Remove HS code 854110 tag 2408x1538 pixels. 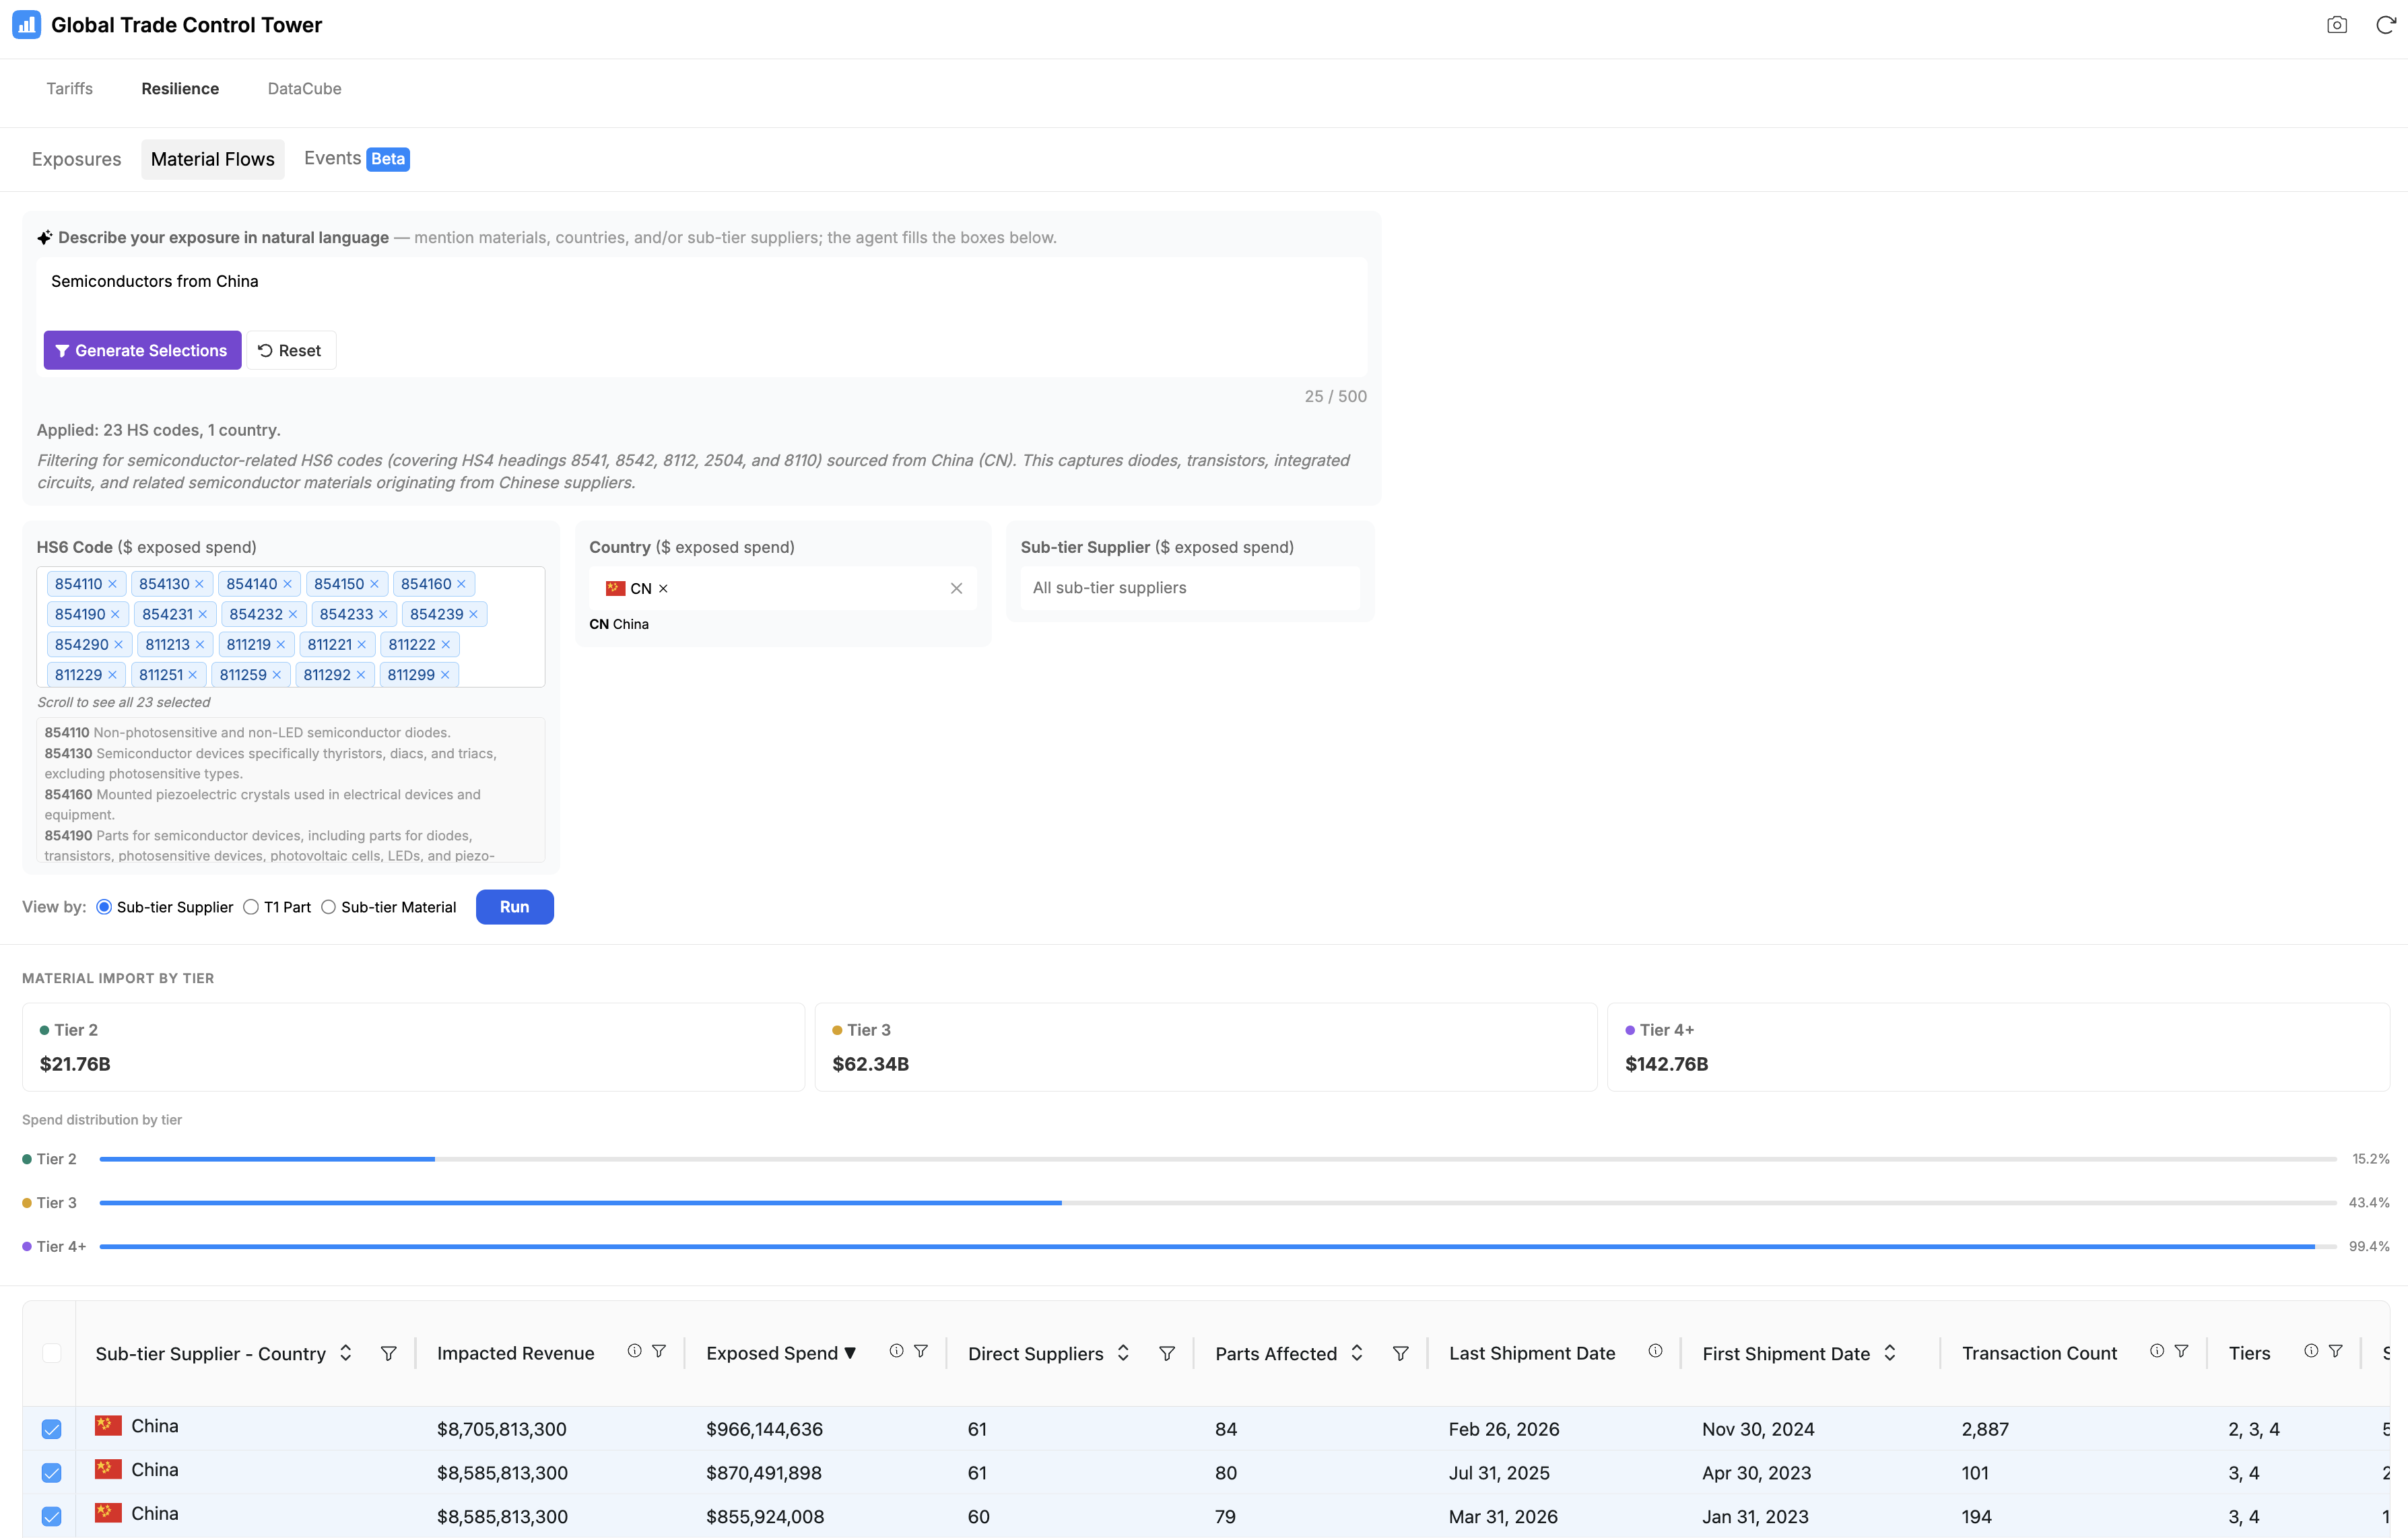pos(113,584)
